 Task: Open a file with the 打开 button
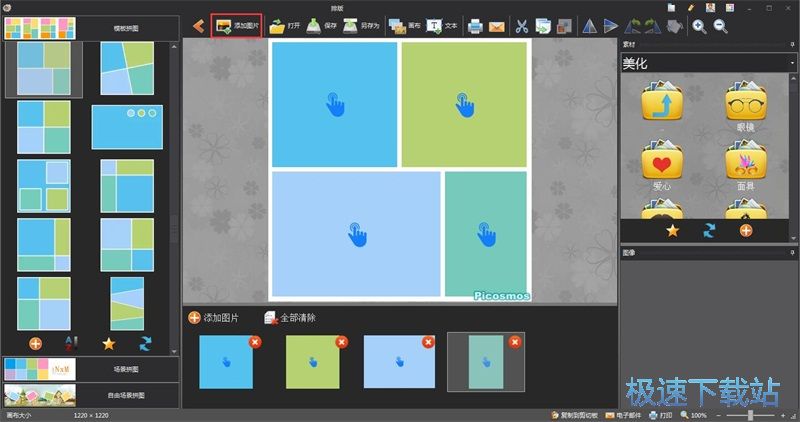(x=285, y=26)
